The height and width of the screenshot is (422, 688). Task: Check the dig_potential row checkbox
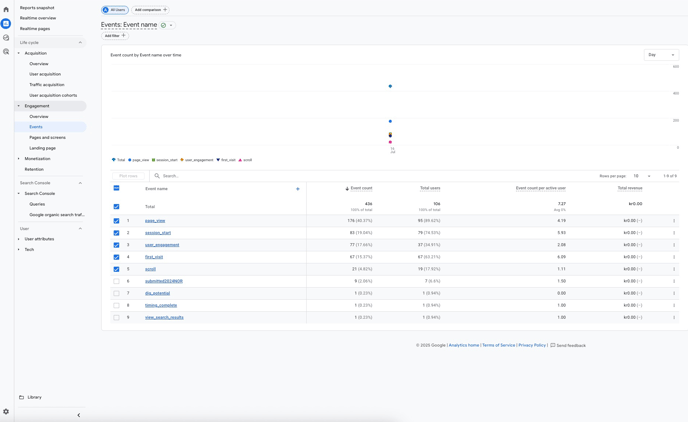click(x=116, y=293)
